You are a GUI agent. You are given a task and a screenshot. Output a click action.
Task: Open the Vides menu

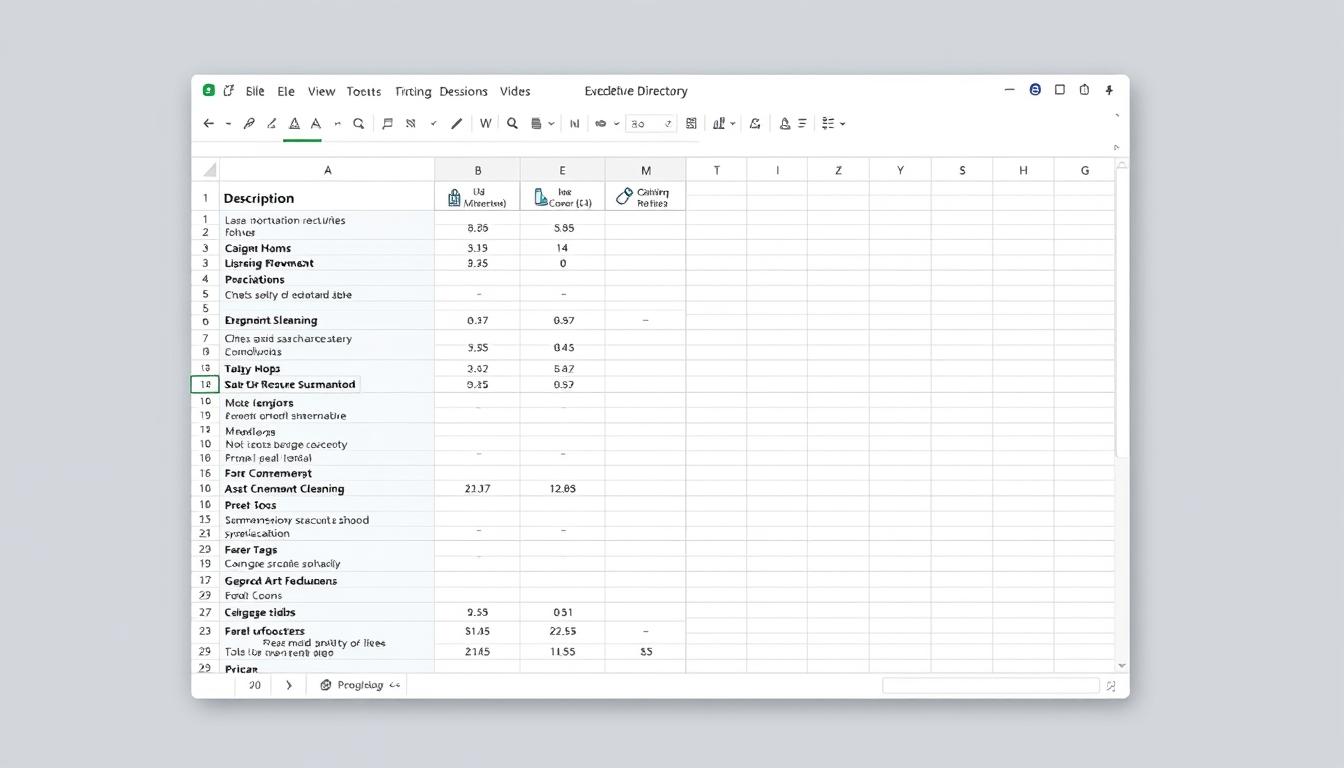[515, 91]
